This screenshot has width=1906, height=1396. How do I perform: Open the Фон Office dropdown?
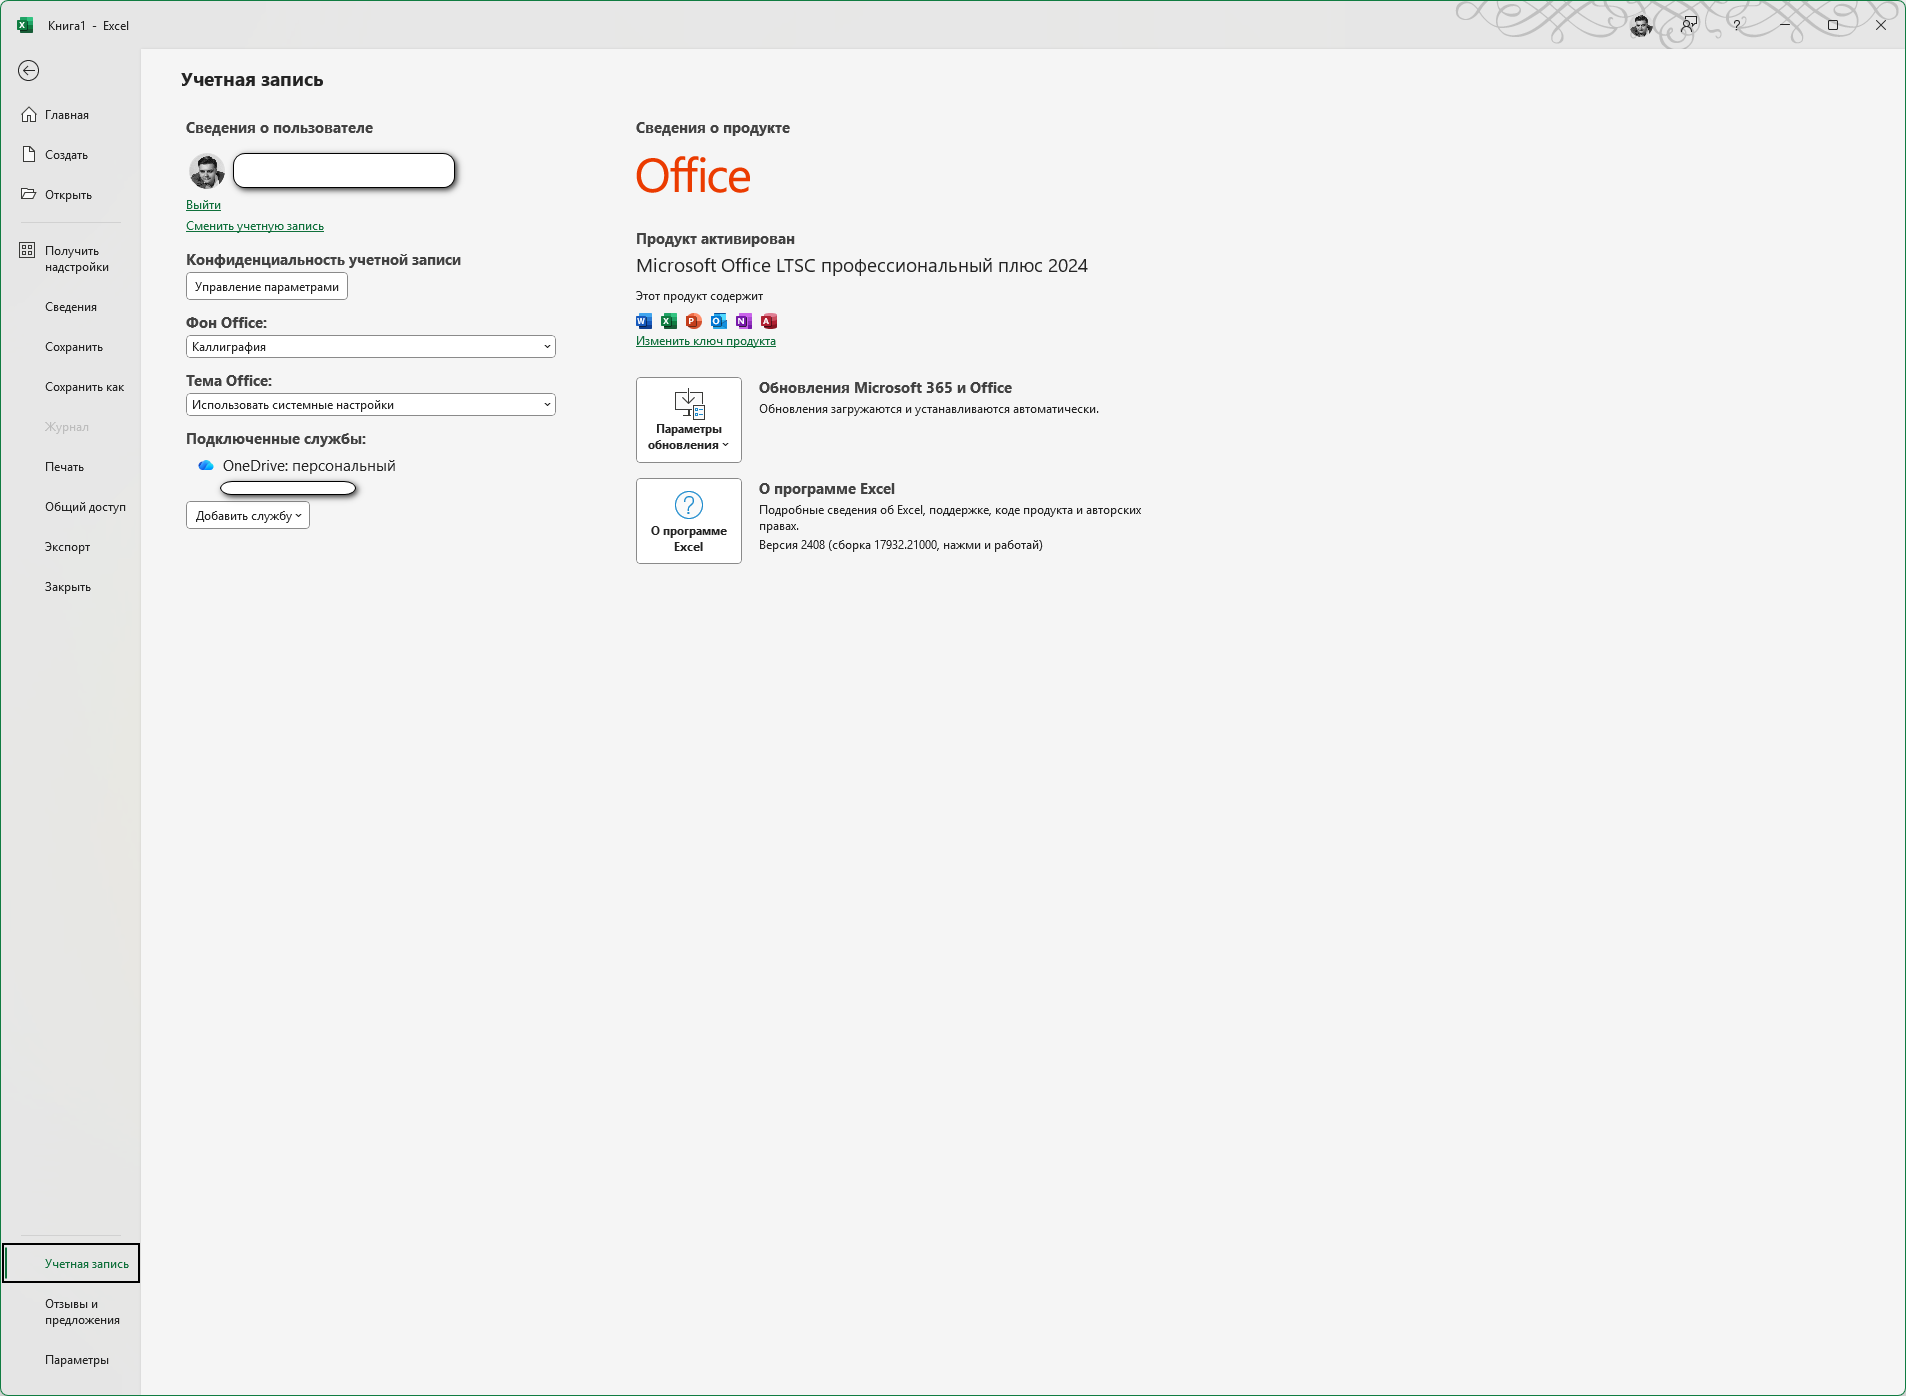point(371,347)
